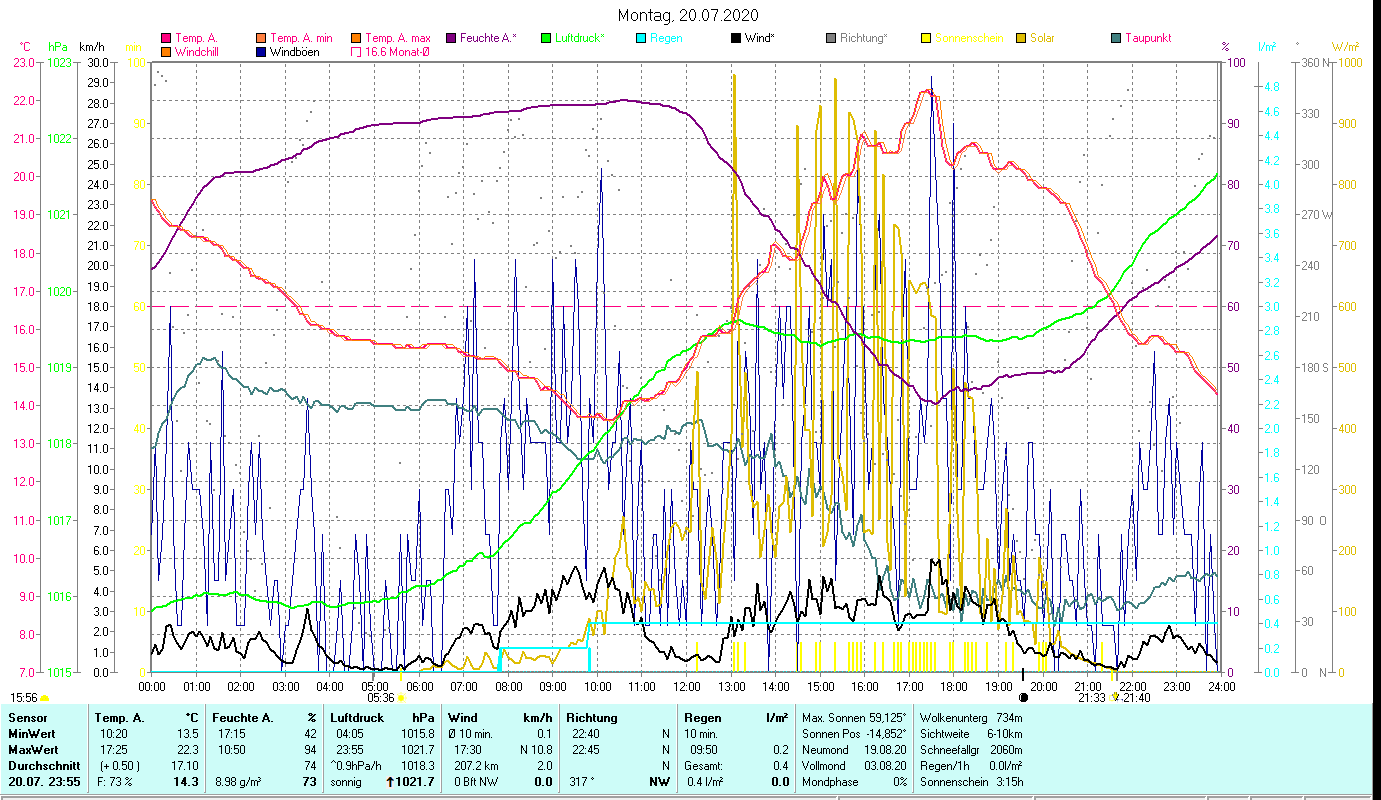Viewport: 1381px width, 800px height.
Task: Click the 'Wolkenunterg 734m' entry
Action: coord(971,718)
